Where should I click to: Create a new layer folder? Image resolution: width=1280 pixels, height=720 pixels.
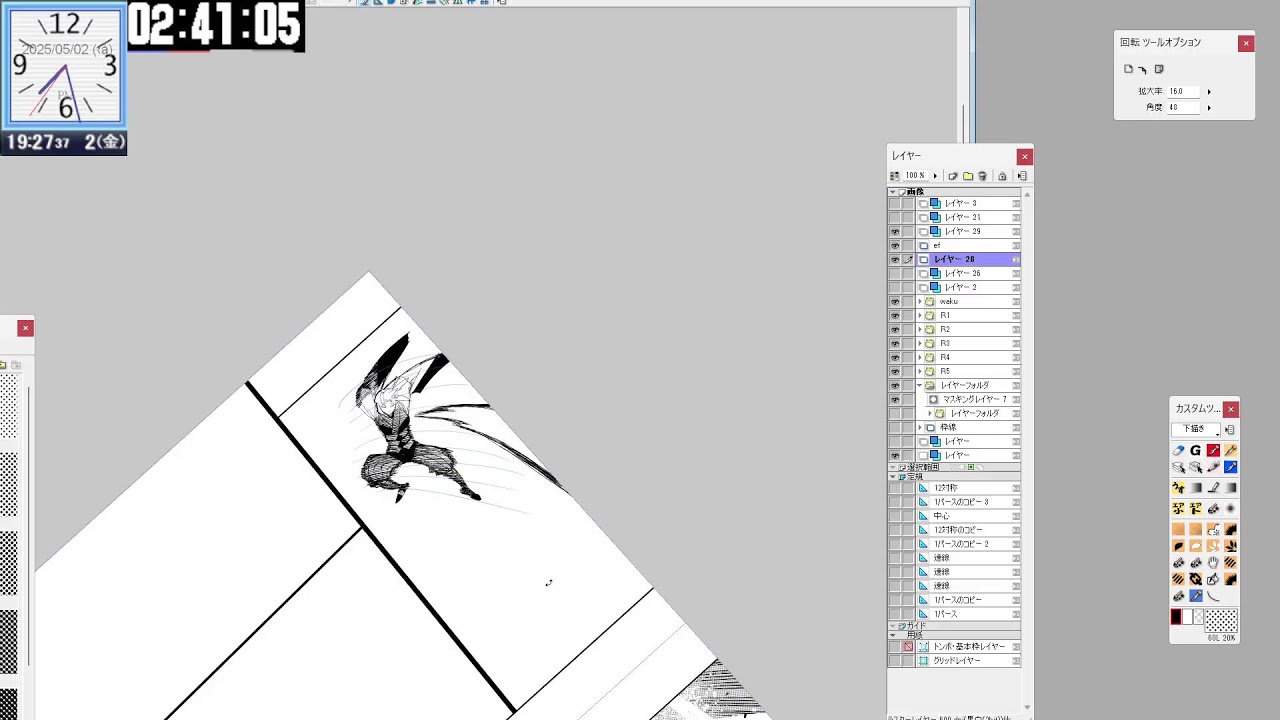968,176
